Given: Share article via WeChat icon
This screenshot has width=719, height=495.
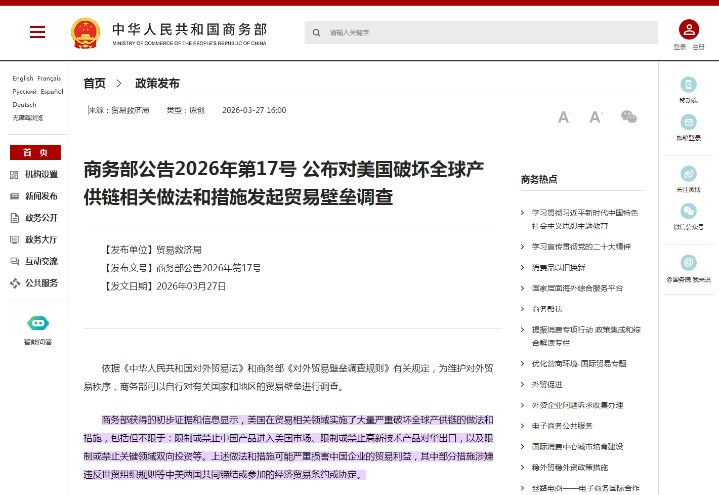Looking at the screenshot, I should (628, 117).
